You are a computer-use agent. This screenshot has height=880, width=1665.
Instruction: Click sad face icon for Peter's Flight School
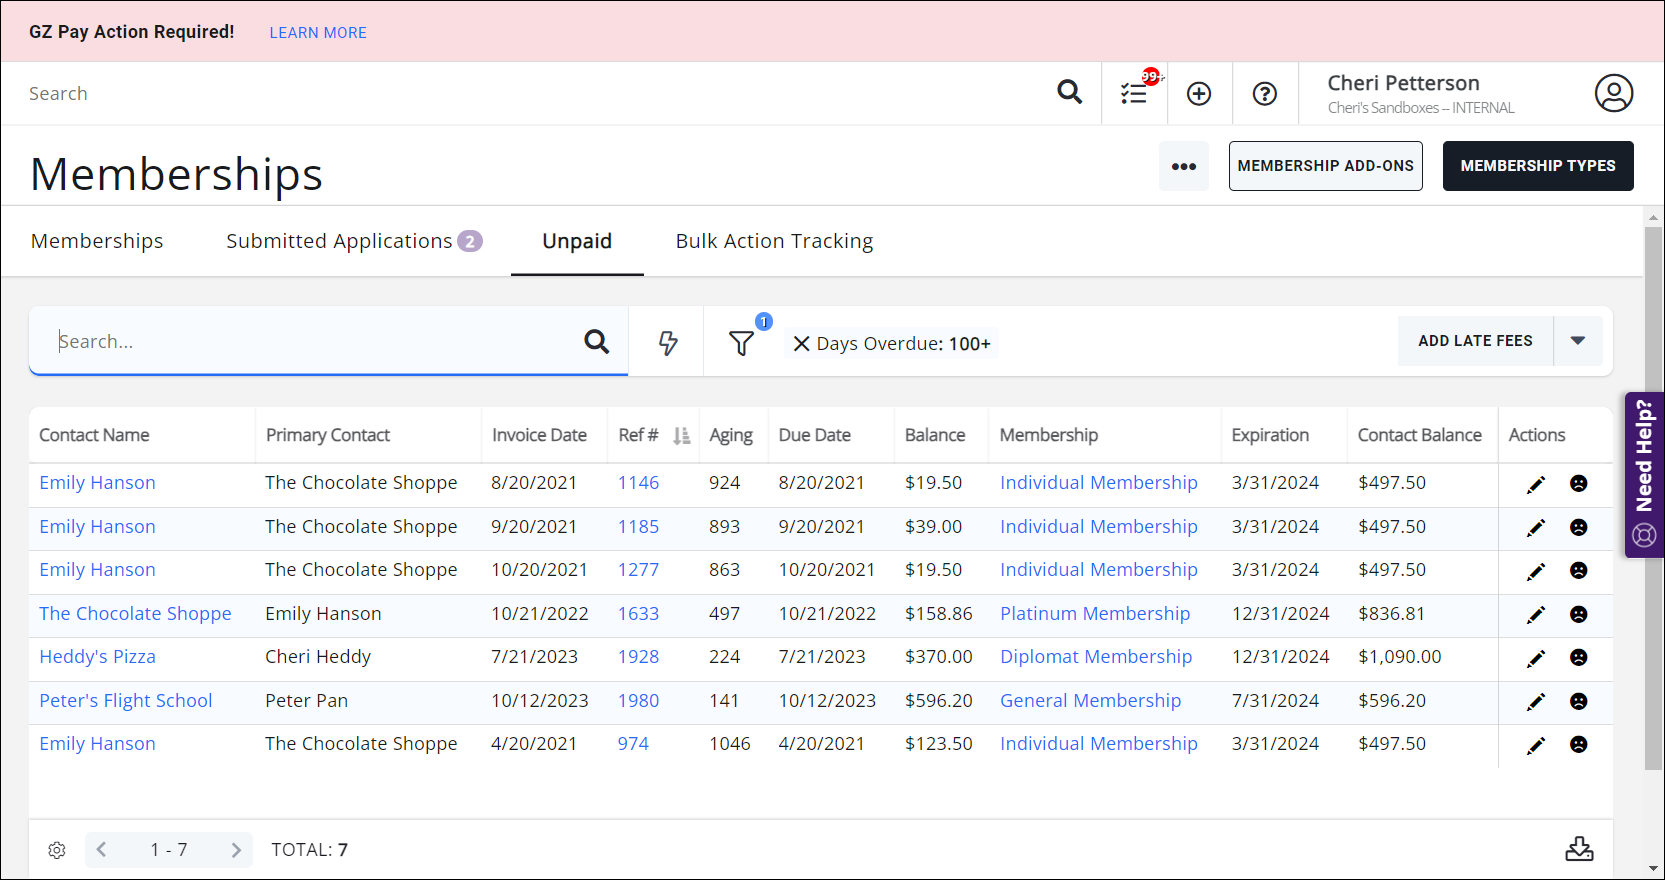pos(1578,701)
